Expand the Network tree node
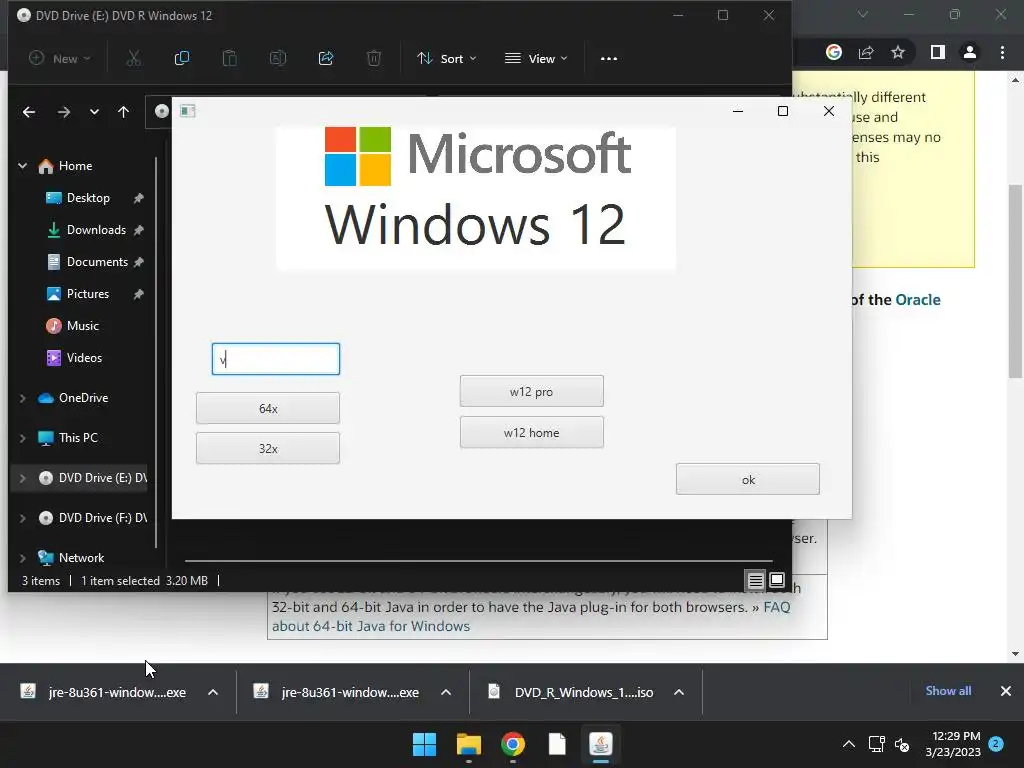Screen dimensions: 1024x768 click(23, 558)
